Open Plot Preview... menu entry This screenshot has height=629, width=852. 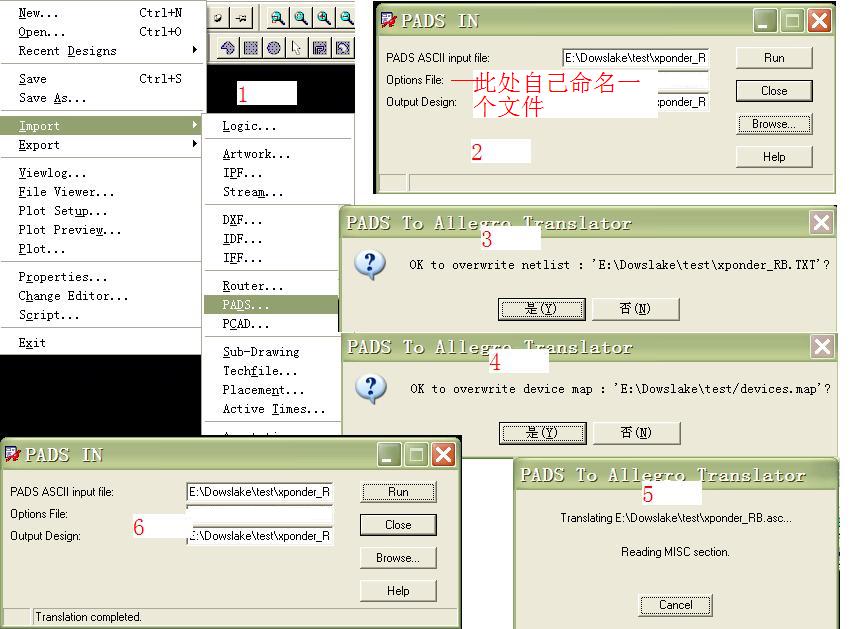102,230
